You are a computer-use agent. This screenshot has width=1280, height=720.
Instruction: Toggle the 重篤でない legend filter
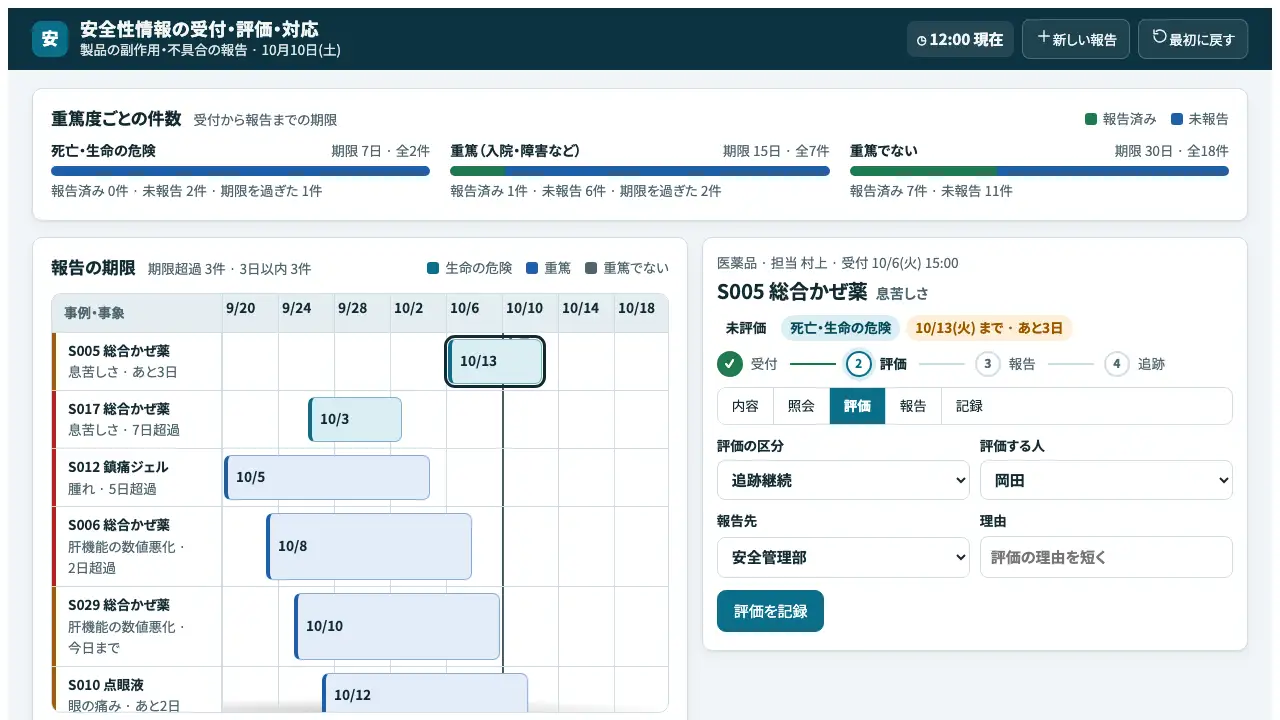[627, 268]
